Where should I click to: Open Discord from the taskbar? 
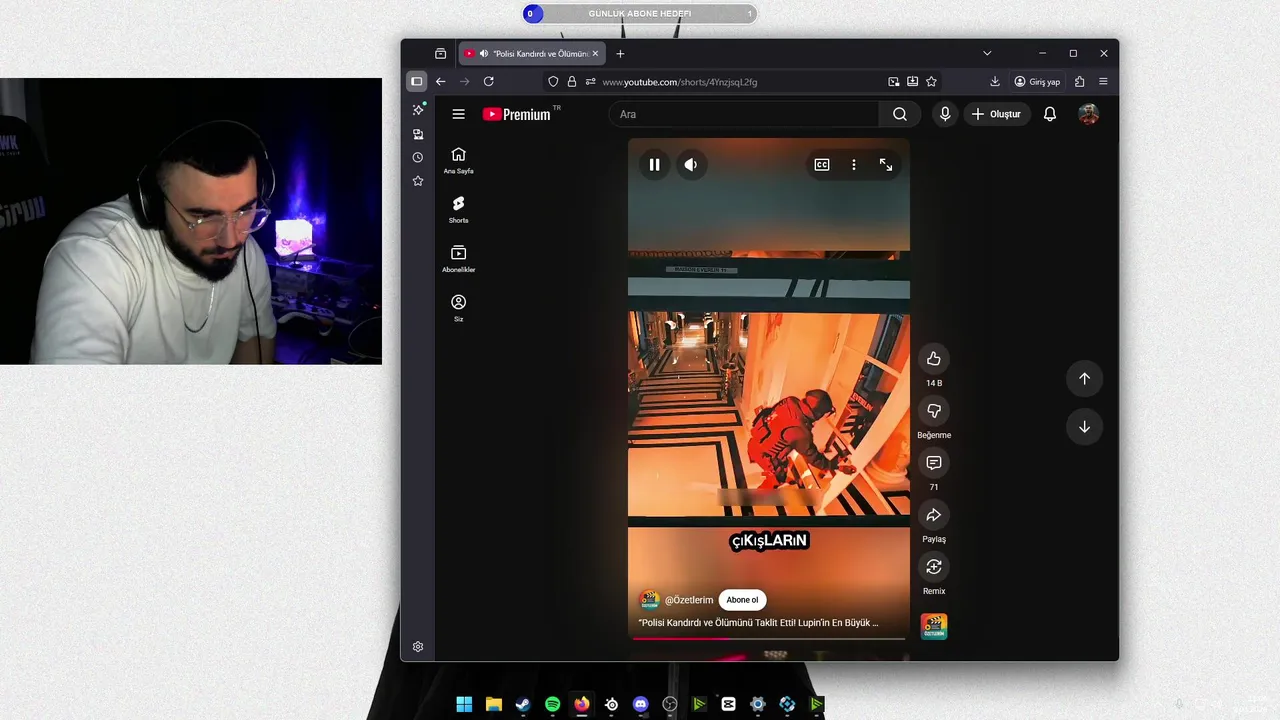click(x=641, y=704)
